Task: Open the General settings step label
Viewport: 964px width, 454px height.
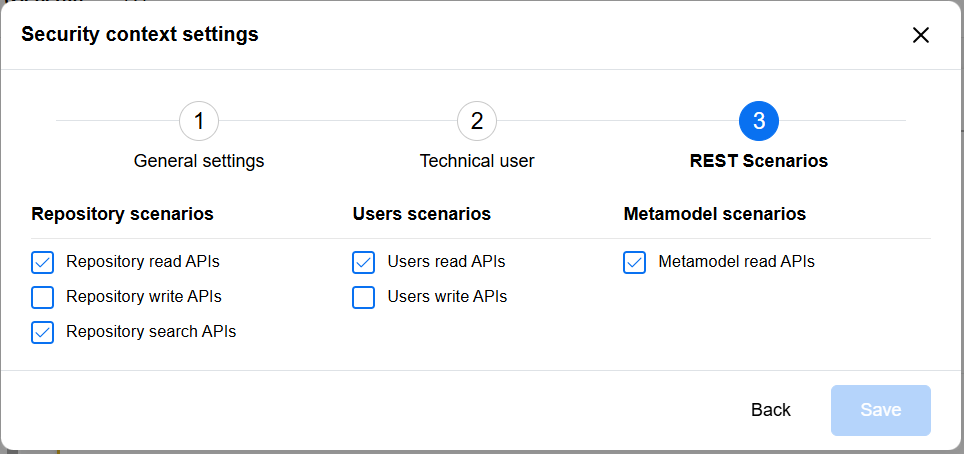Action: pyautogui.click(x=199, y=160)
